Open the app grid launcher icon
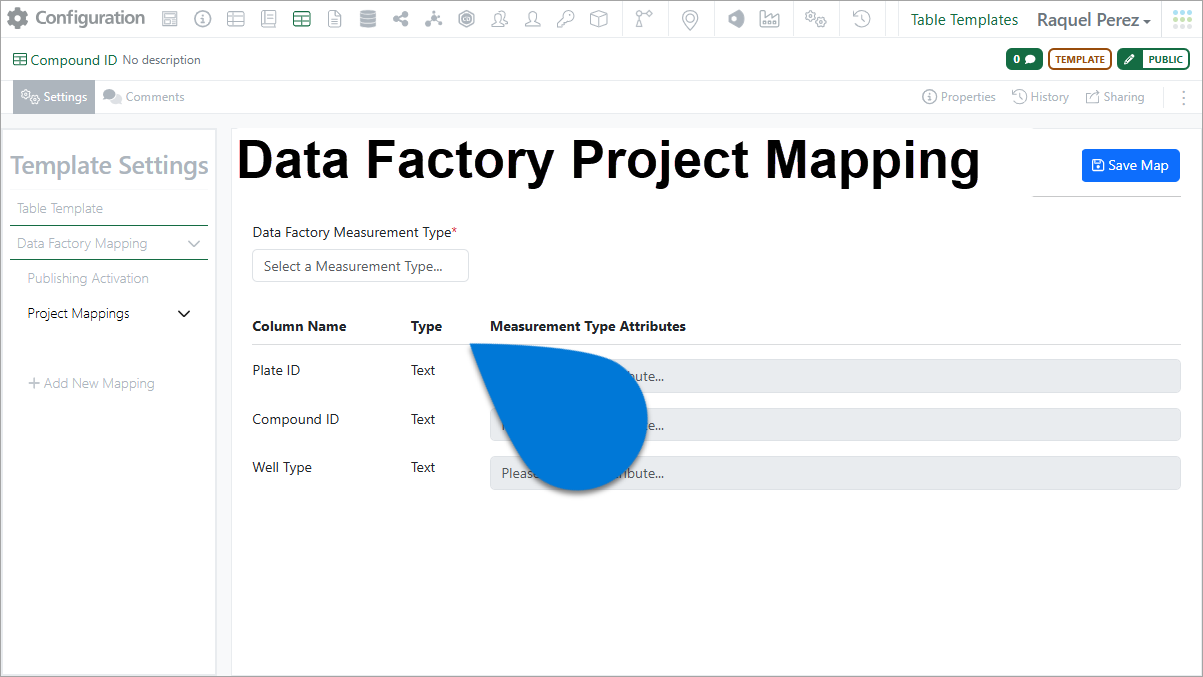The width and height of the screenshot is (1203, 677). pos(1182,19)
